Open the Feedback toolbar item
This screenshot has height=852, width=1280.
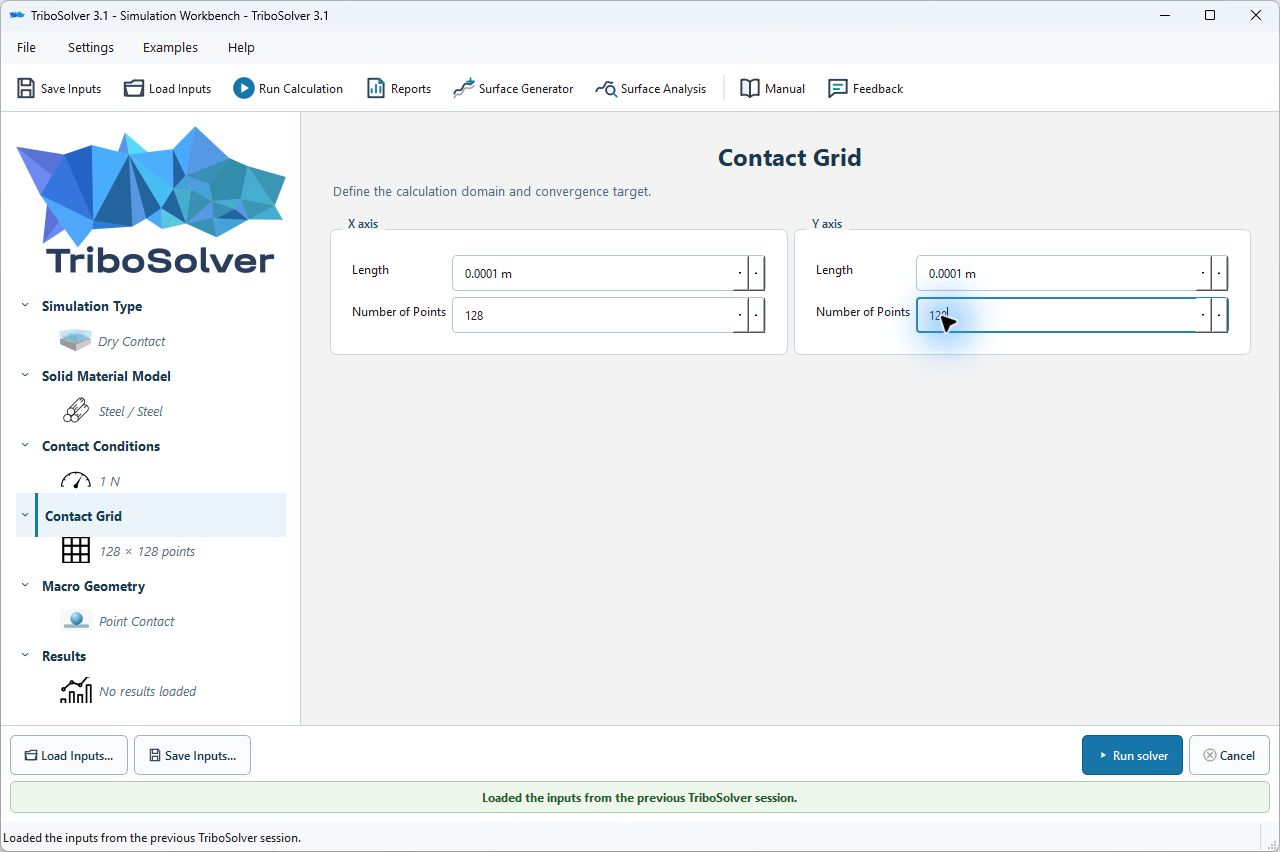(865, 89)
